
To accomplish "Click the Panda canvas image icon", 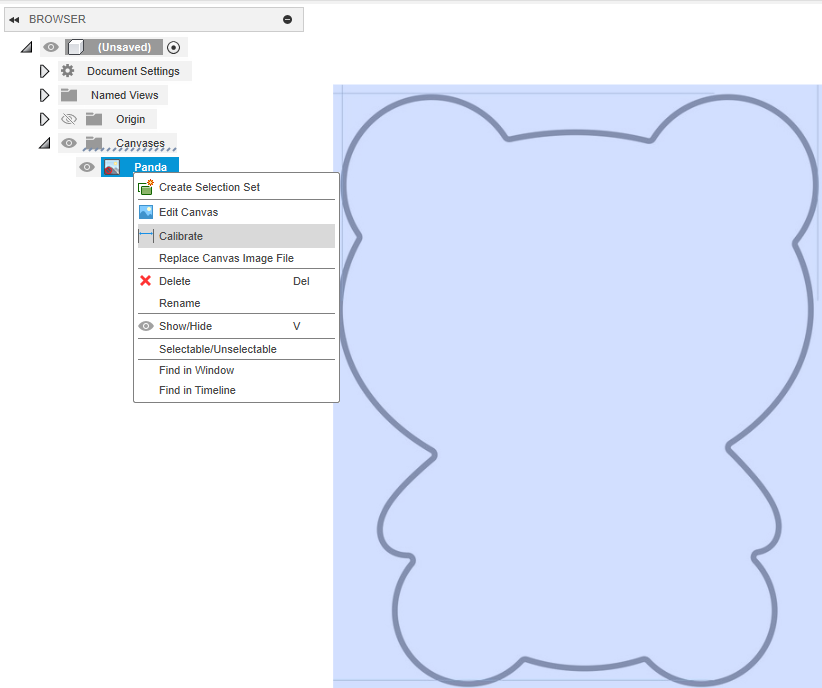I will coord(112,167).
